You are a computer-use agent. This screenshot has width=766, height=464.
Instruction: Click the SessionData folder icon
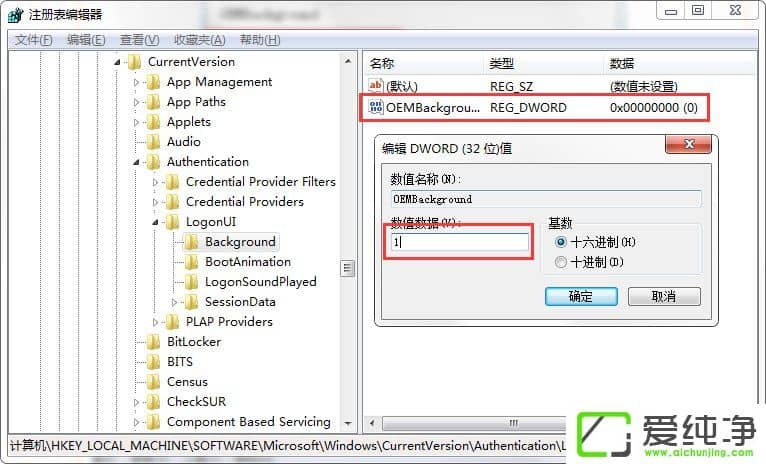(192, 302)
